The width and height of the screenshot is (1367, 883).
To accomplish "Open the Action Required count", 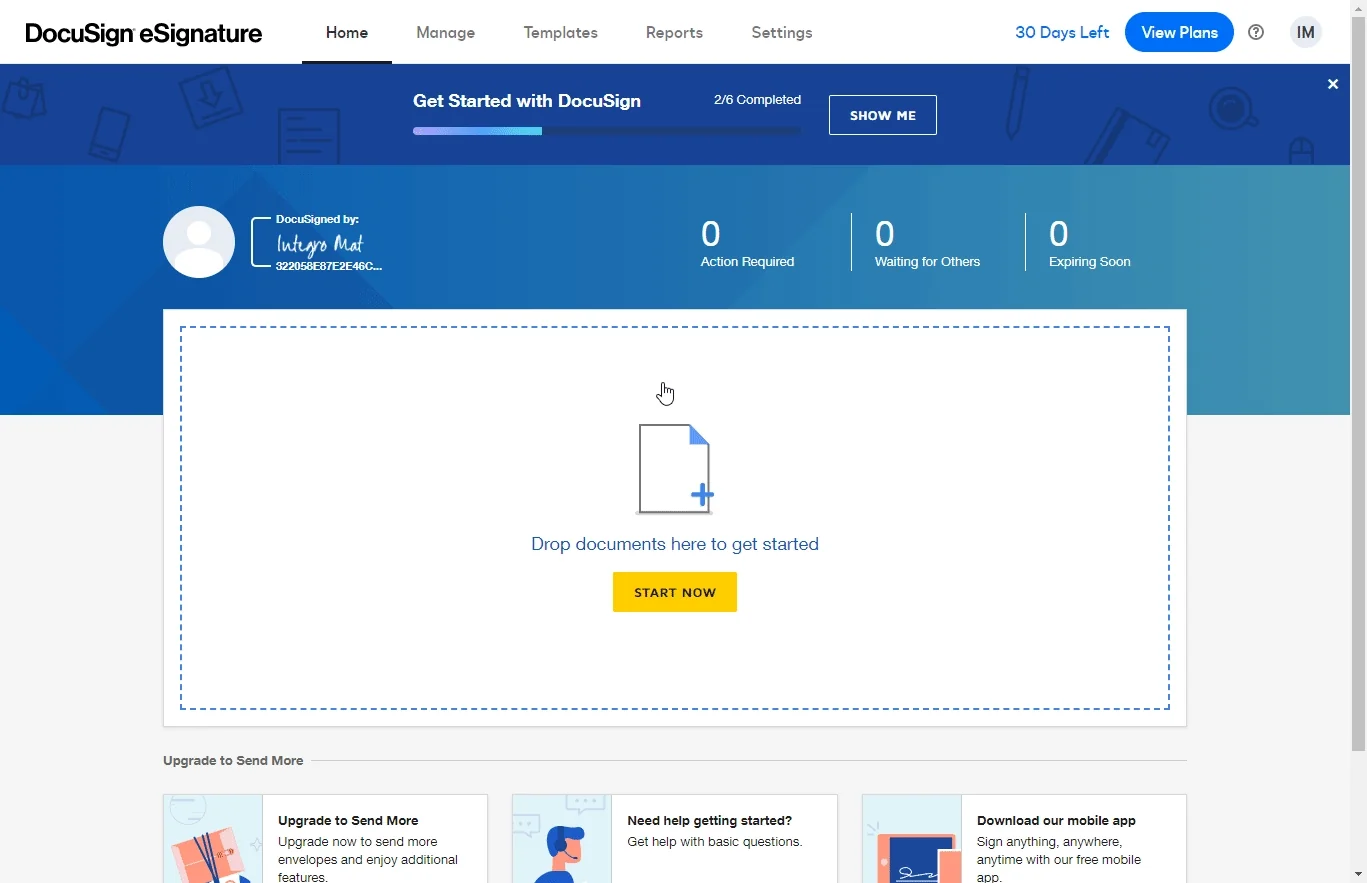I will pos(747,243).
